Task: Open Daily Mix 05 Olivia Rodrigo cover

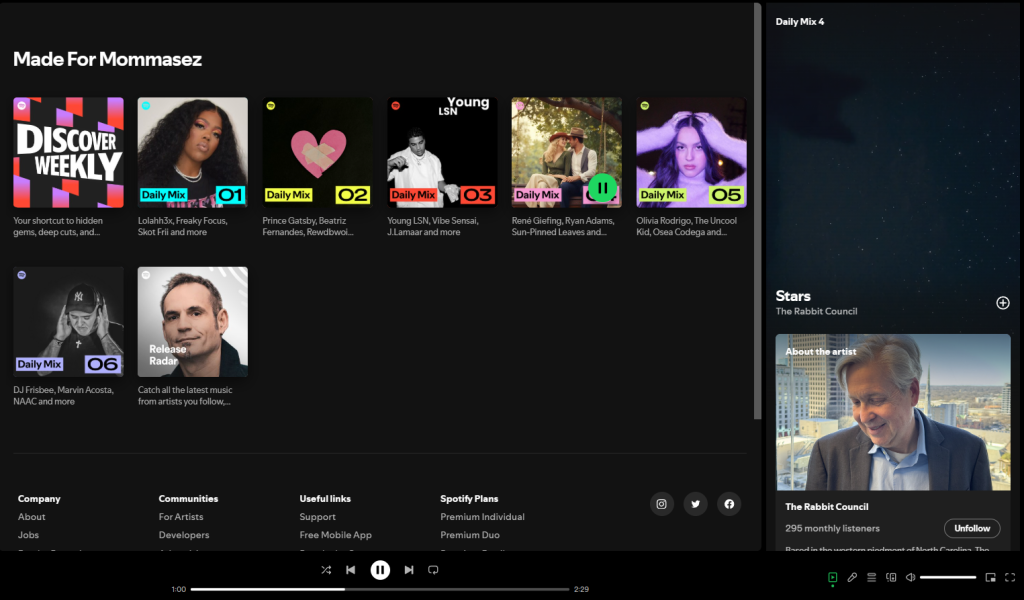Action: click(x=692, y=153)
